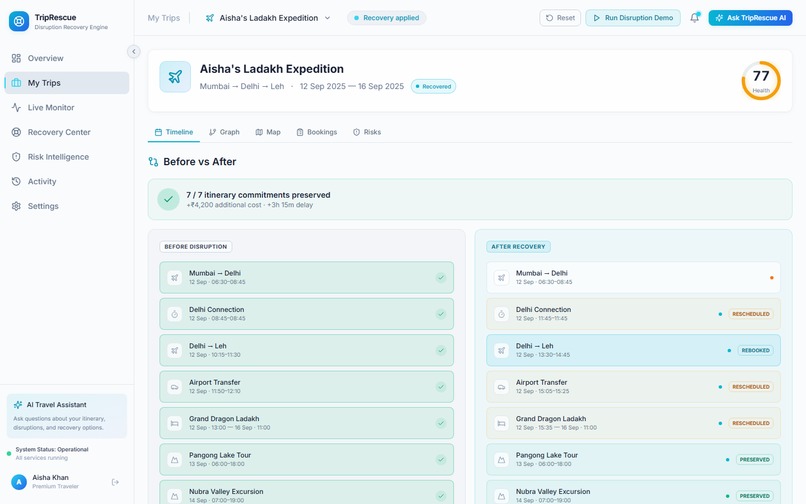Image resolution: width=806 pixels, height=504 pixels.
Task: Click the REBOOKED tag on Delhi → Leh
Action: coord(755,351)
